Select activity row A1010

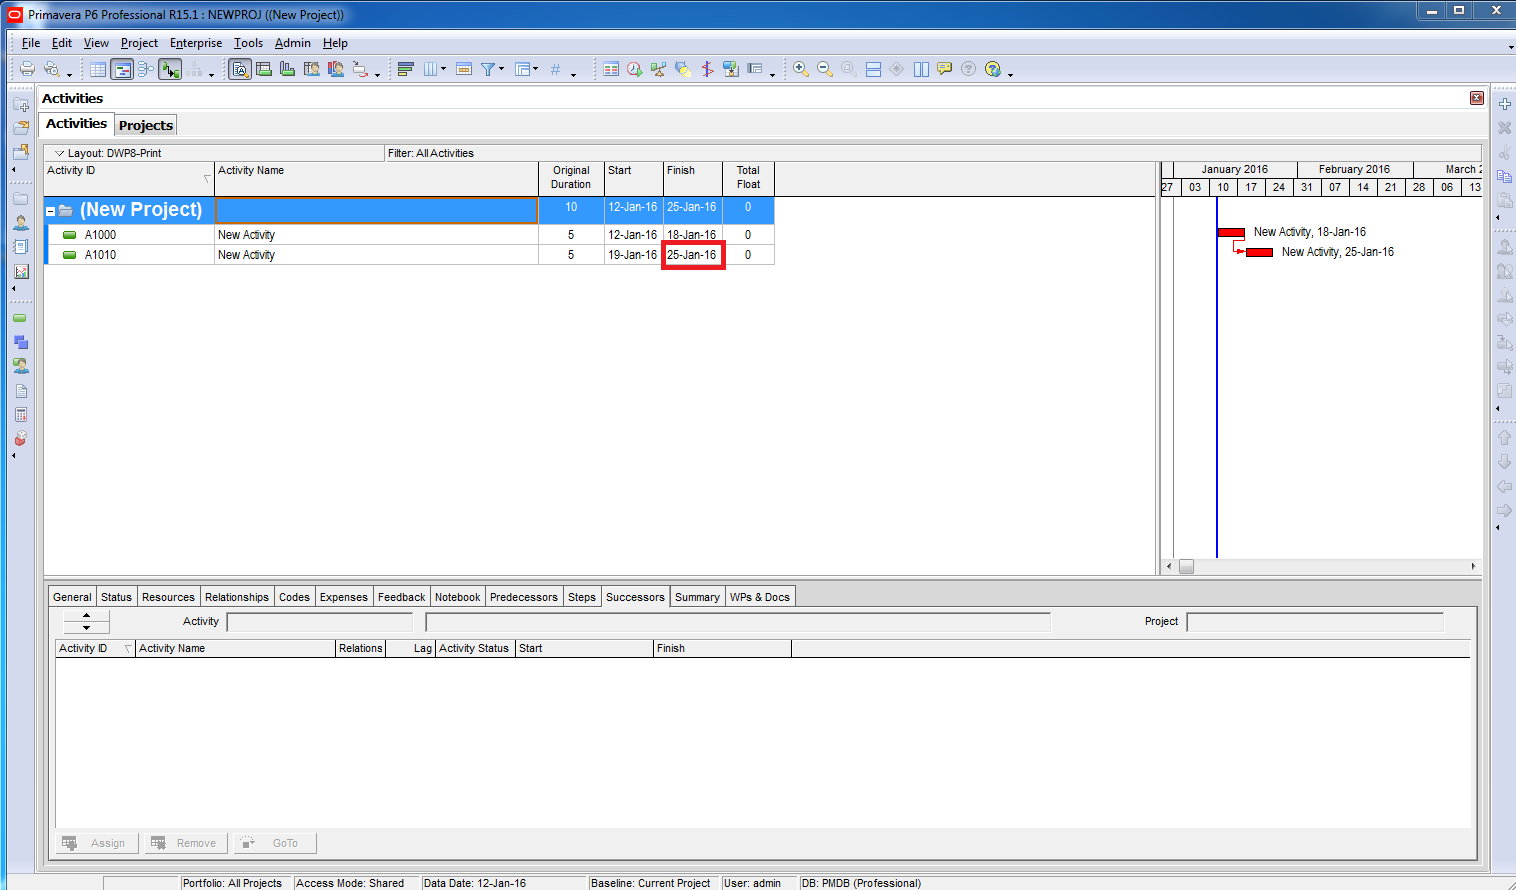pyautogui.click(x=100, y=255)
